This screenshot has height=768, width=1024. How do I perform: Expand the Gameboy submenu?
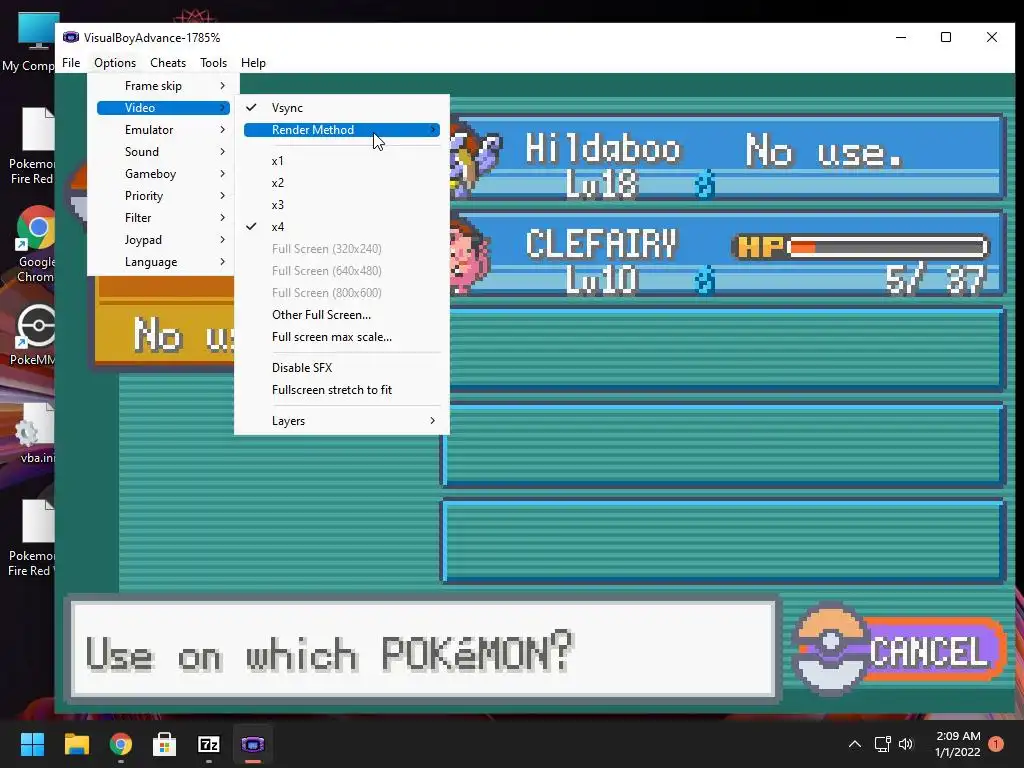coord(163,174)
